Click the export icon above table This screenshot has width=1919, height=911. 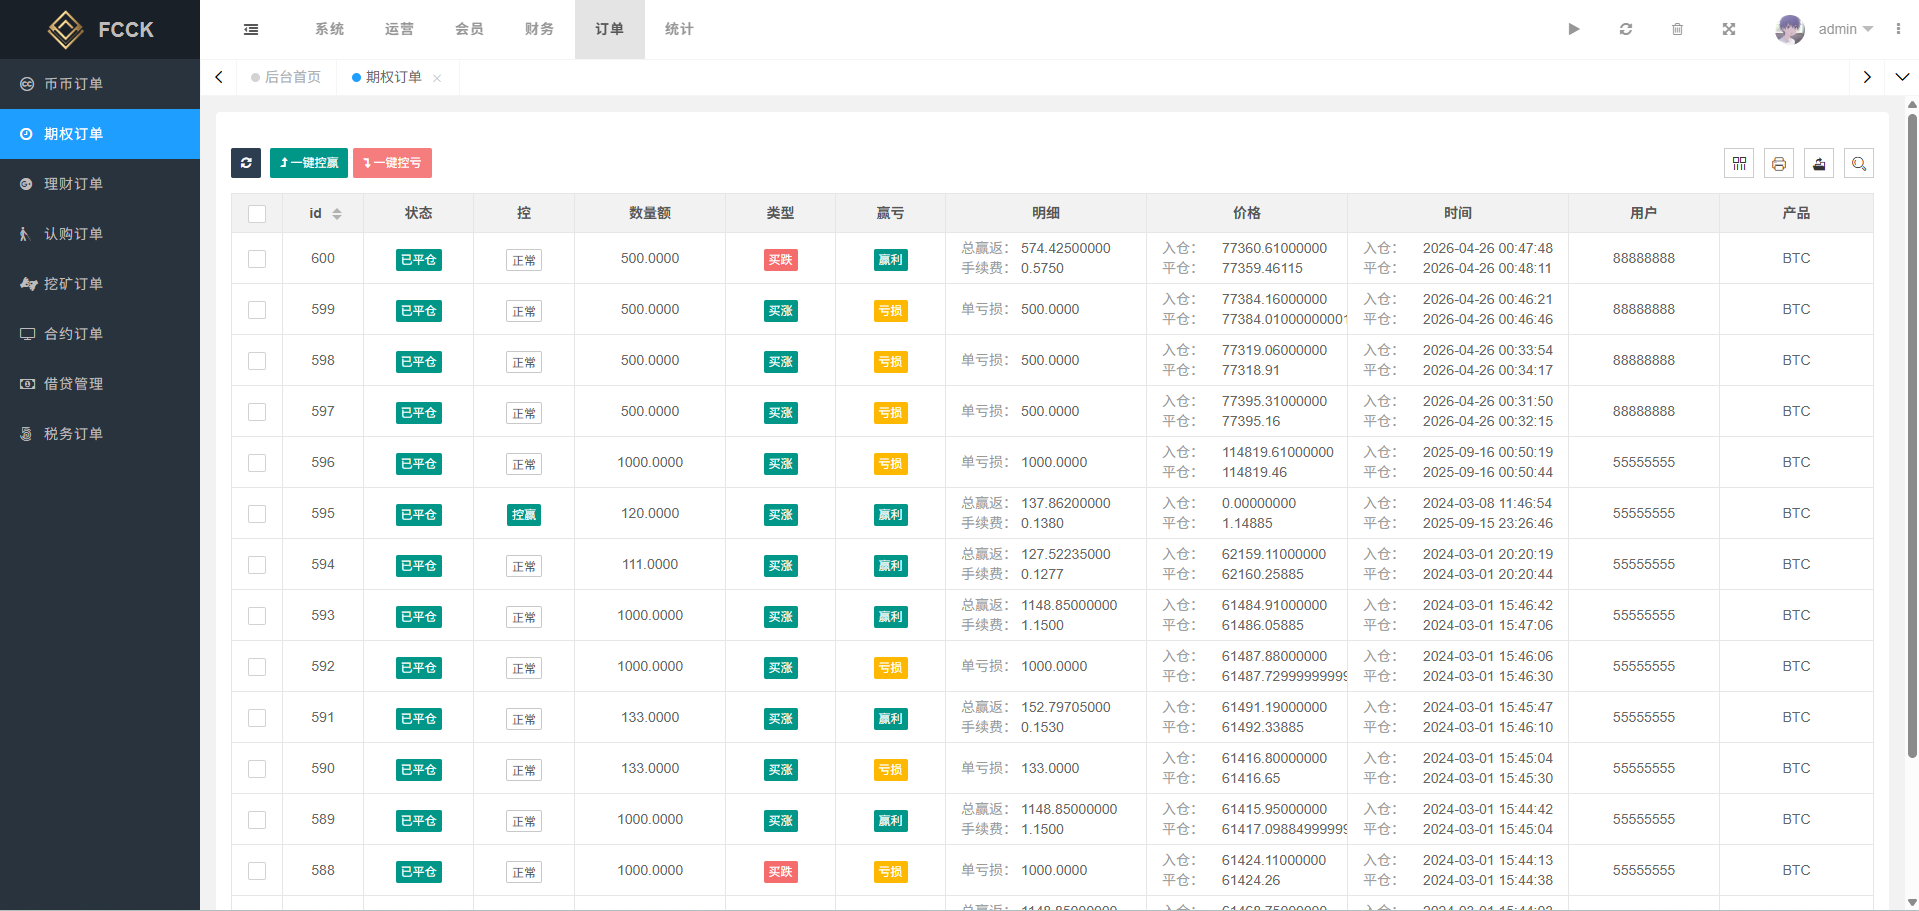click(x=1819, y=163)
